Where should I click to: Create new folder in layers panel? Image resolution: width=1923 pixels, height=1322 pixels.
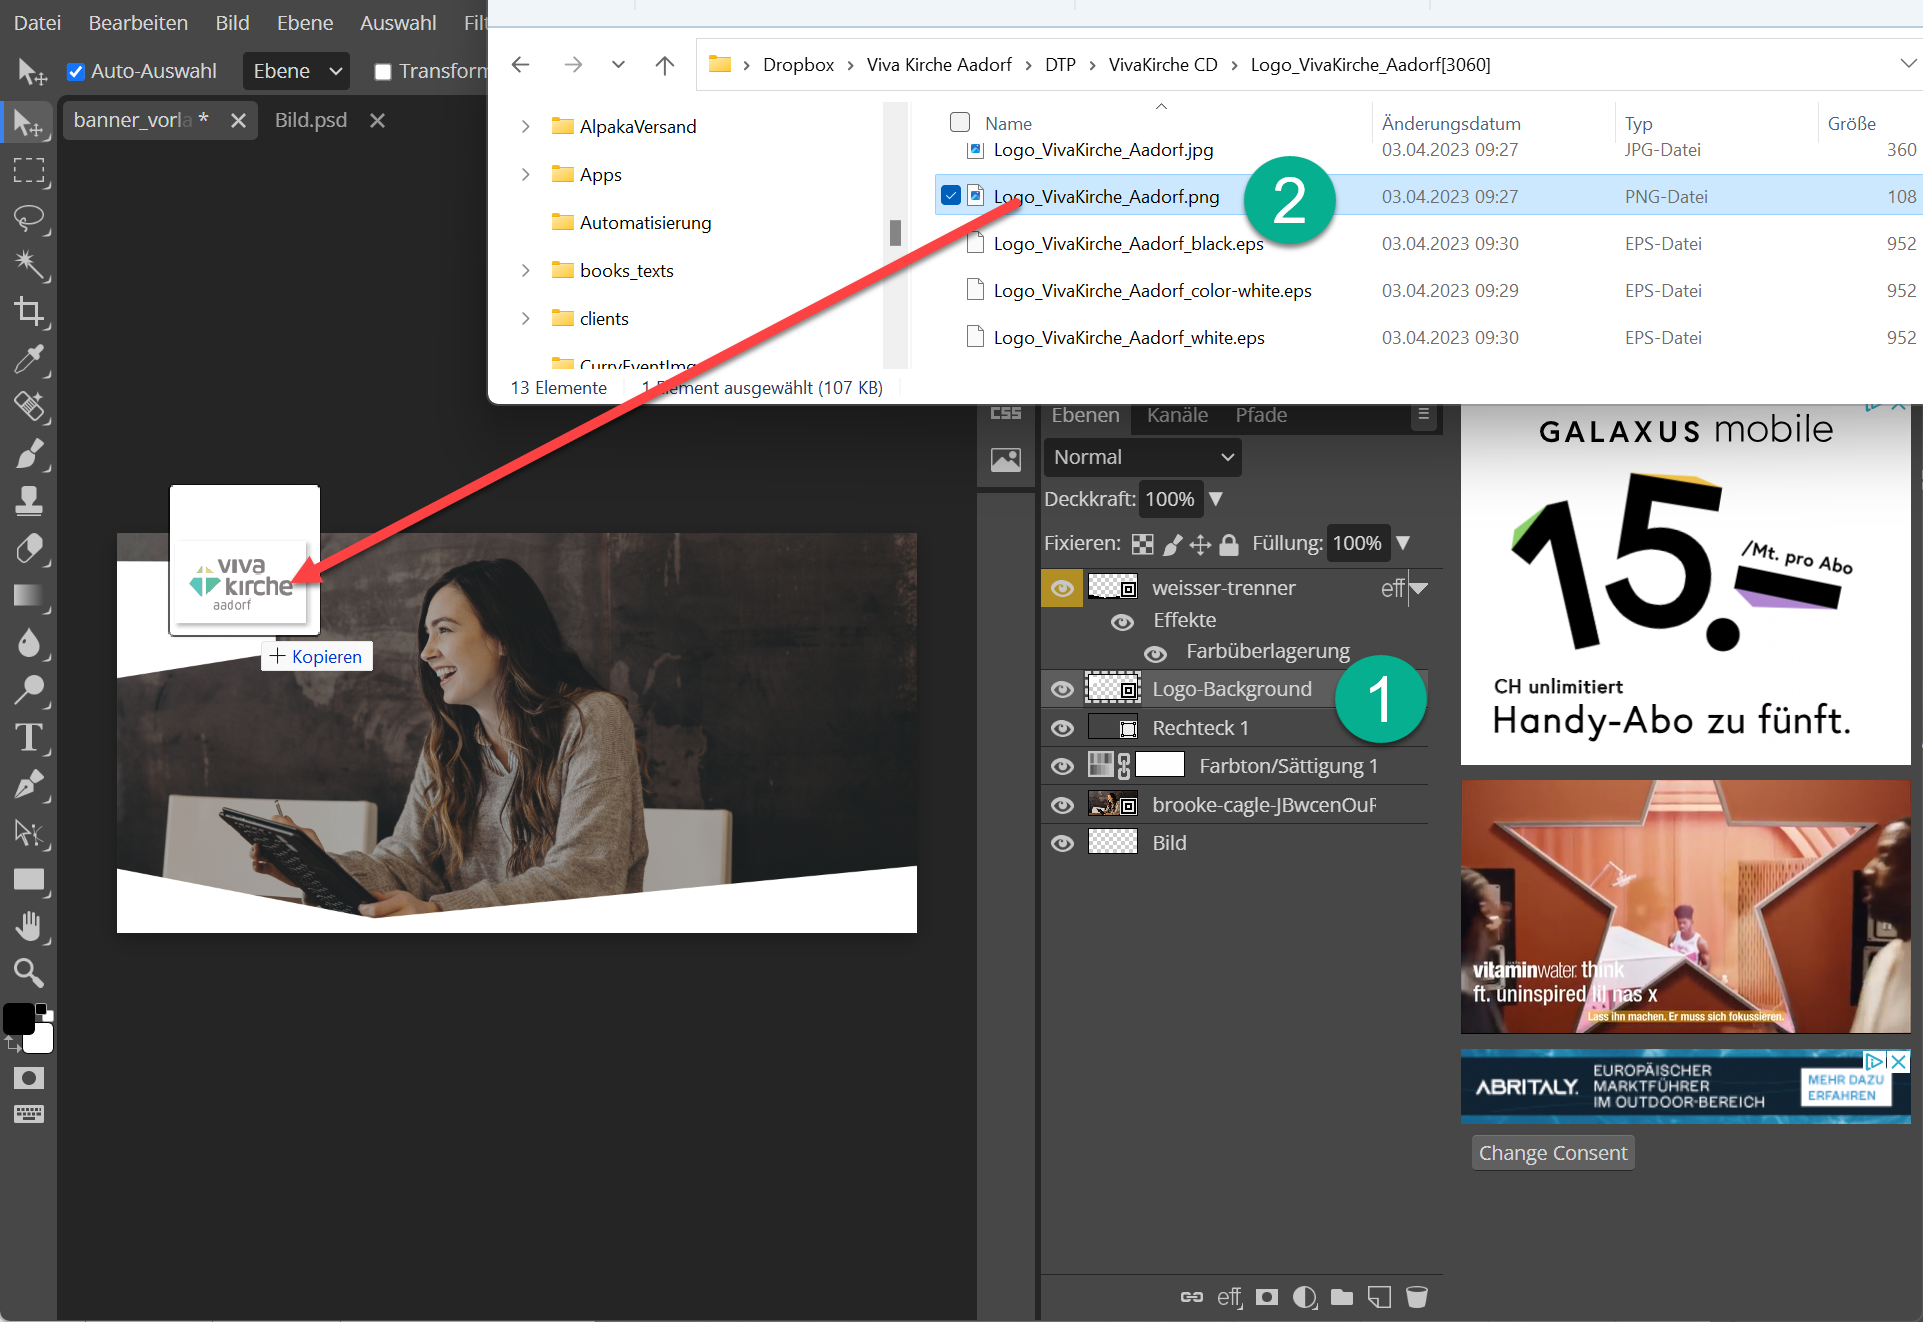pos(1342,1297)
